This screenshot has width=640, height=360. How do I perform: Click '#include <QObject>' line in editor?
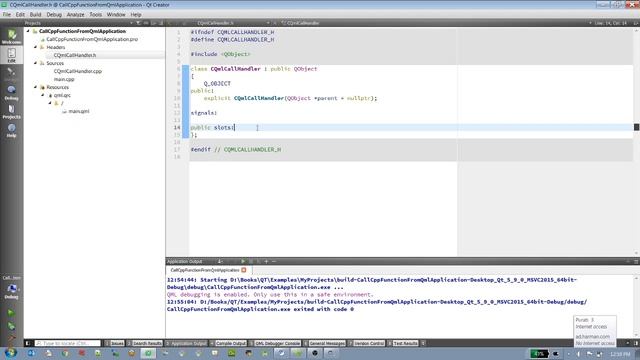tap(220, 54)
